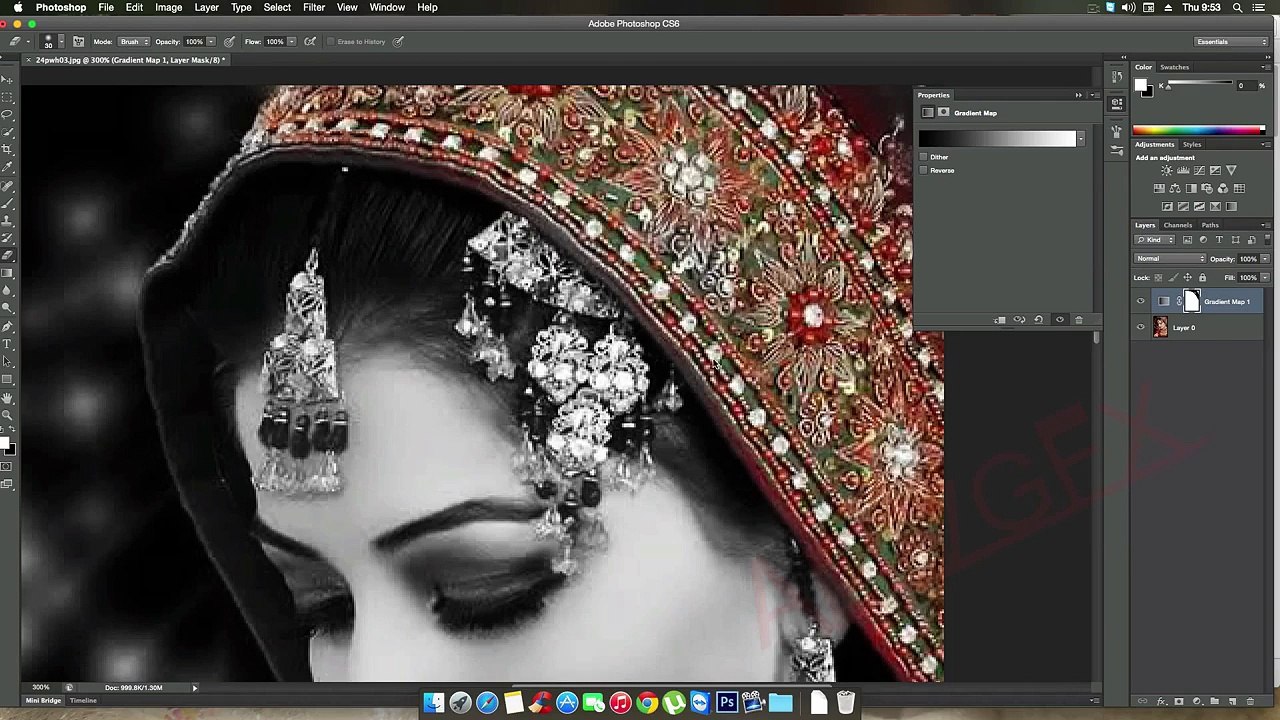The height and width of the screenshot is (720, 1280).
Task: Add a Curves adjustment
Action: click(1199, 170)
